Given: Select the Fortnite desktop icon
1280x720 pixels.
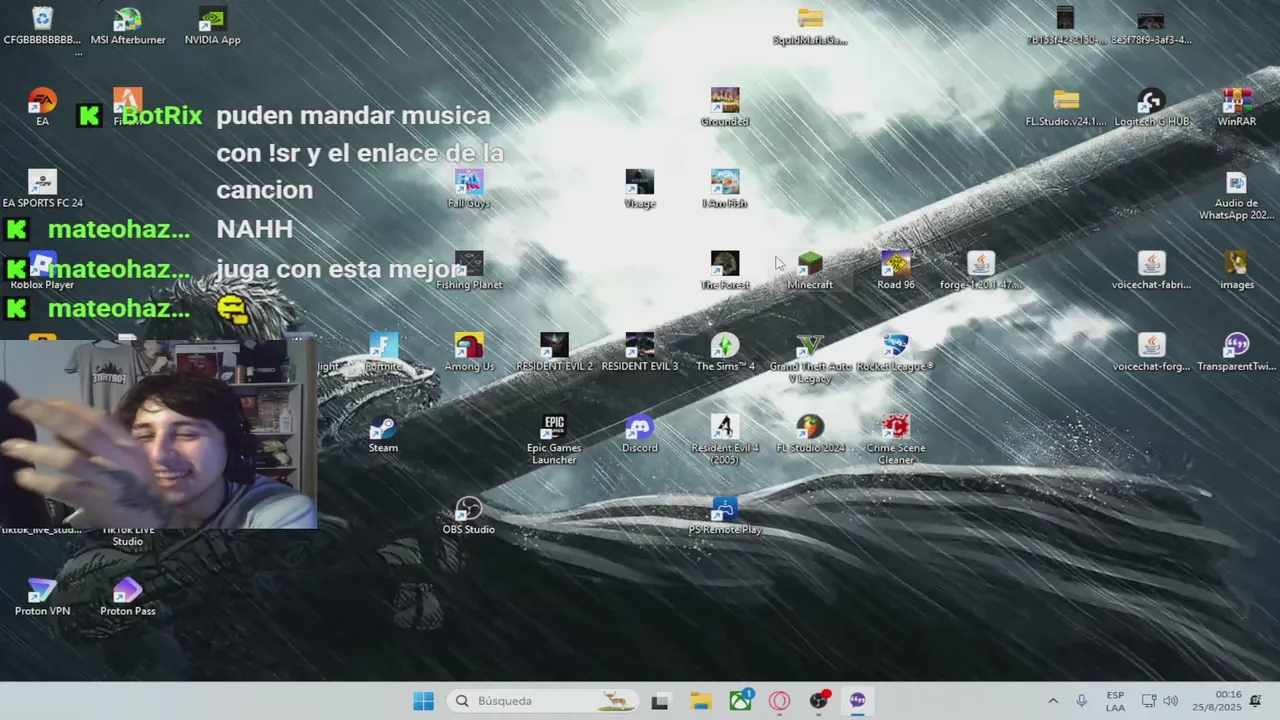Looking at the screenshot, I should click(384, 352).
